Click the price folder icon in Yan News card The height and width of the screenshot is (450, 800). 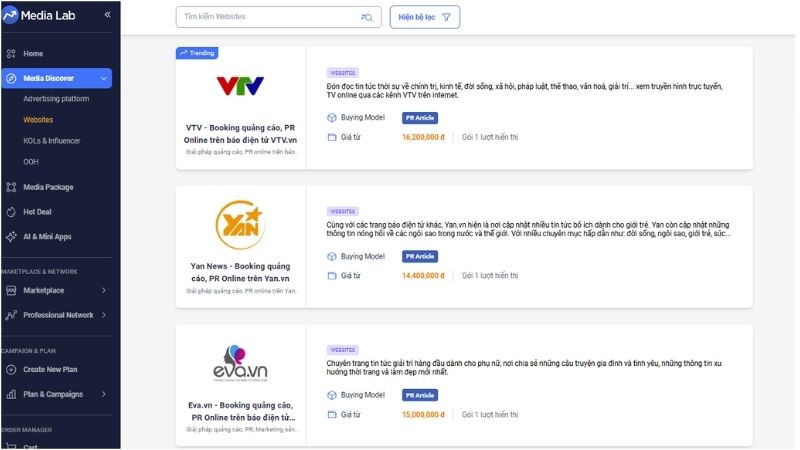coord(332,276)
